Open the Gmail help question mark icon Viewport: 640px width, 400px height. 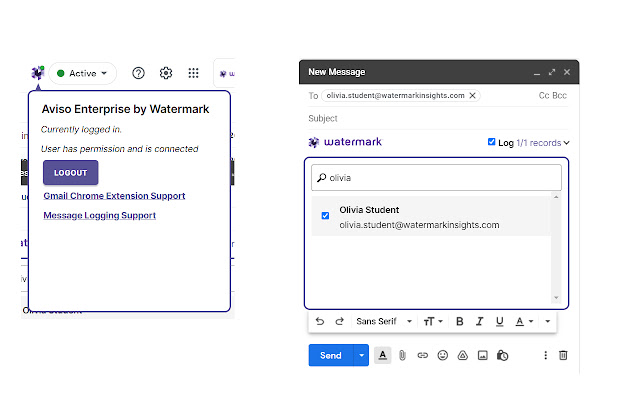point(138,73)
